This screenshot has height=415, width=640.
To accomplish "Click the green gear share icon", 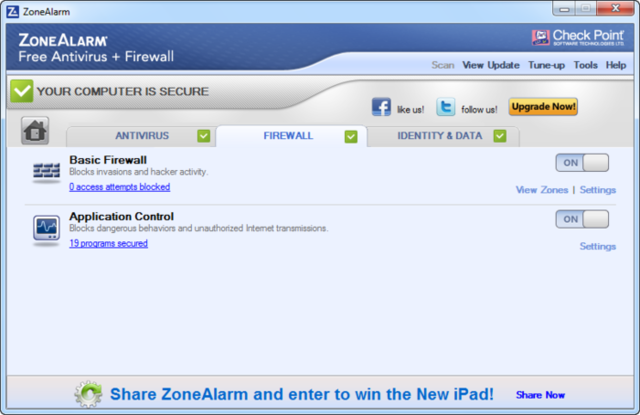I will pyautogui.click(x=88, y=394).
